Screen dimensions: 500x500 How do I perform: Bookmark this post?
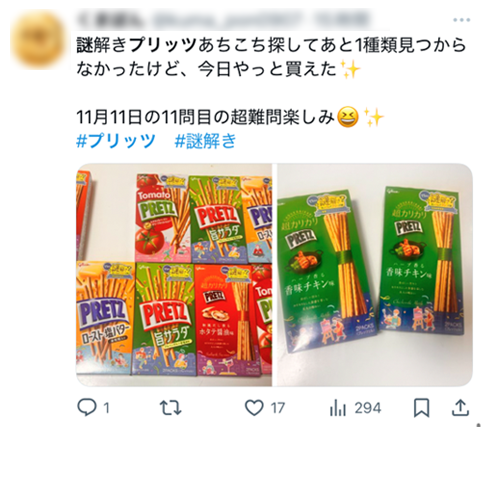(421, 408)
